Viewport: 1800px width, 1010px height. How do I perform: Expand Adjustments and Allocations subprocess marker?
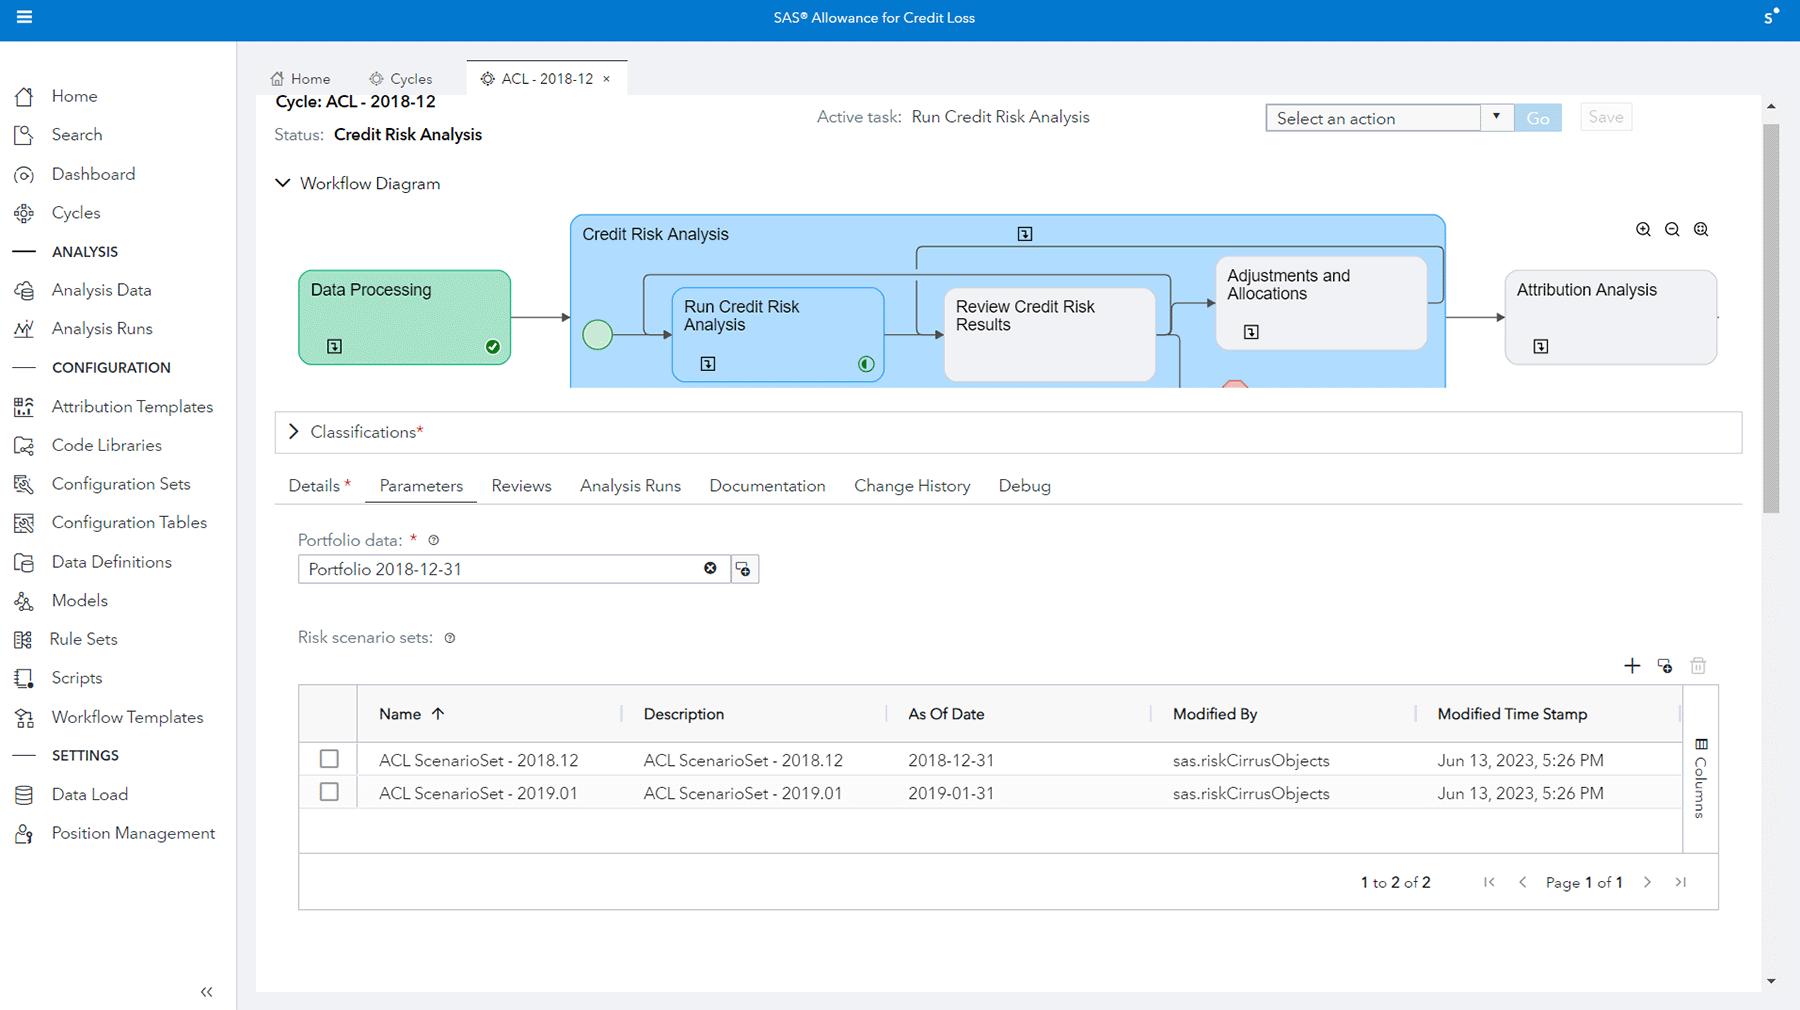point(1251,332)
